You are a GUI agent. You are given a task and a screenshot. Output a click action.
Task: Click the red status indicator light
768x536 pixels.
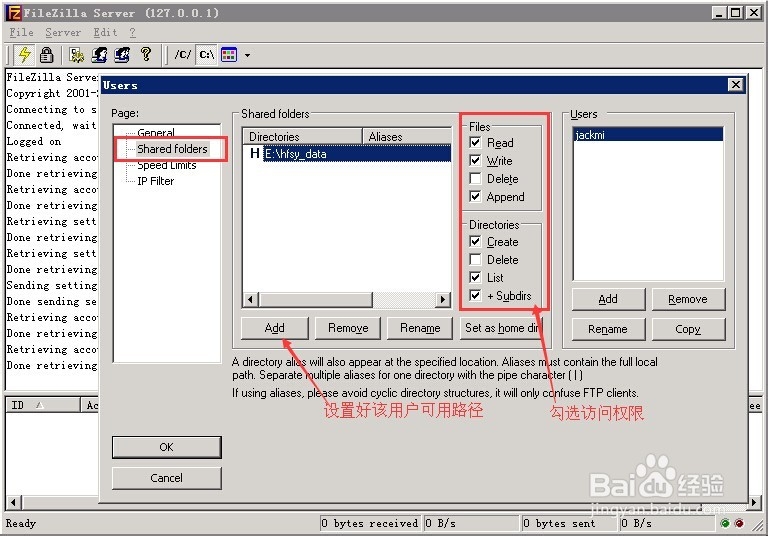click(739, 523)
